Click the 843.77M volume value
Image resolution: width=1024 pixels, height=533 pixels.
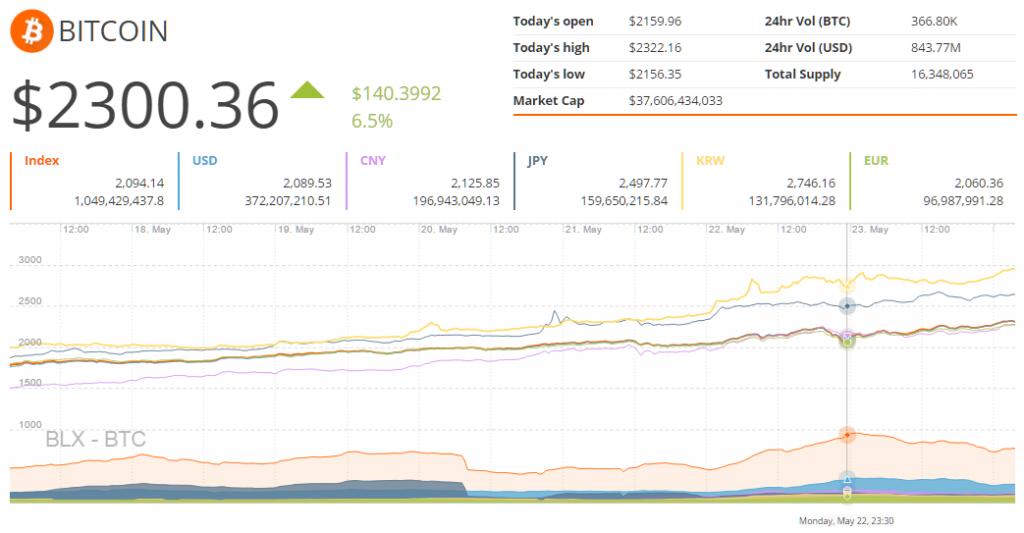(x=936, y=48)
